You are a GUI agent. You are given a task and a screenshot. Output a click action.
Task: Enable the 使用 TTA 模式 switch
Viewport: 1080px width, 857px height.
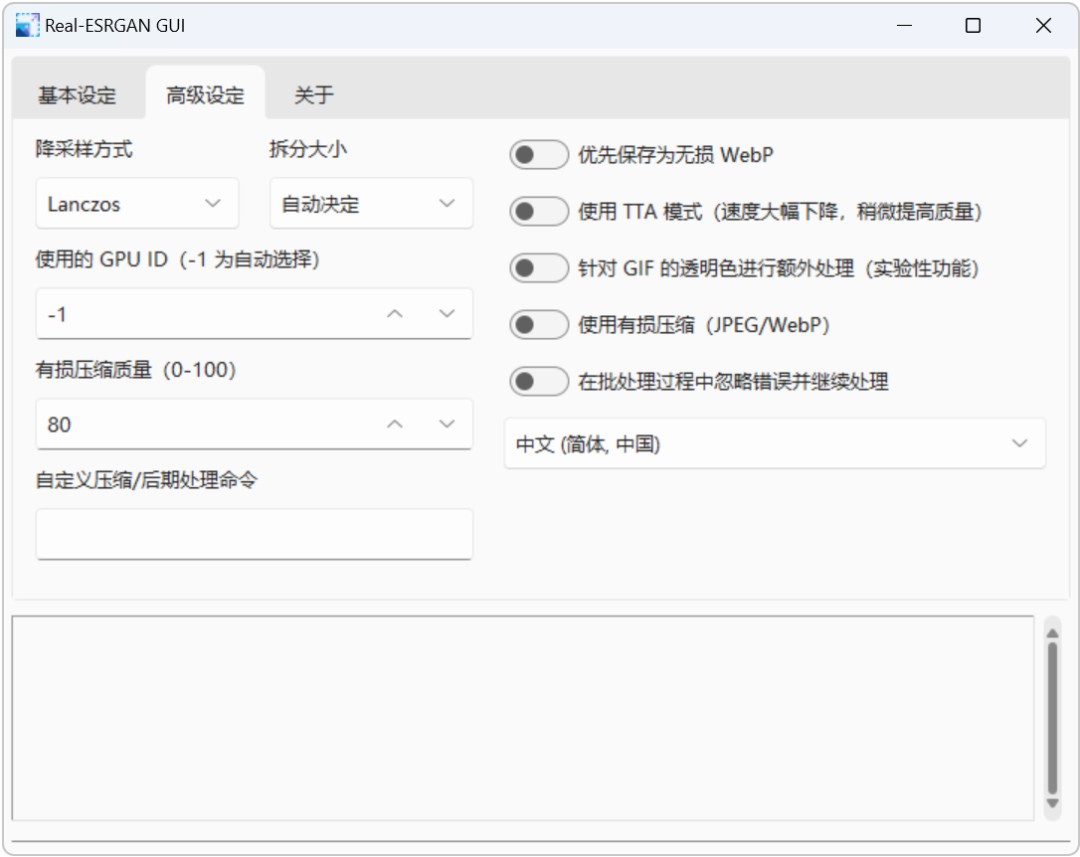click(539, 211)
